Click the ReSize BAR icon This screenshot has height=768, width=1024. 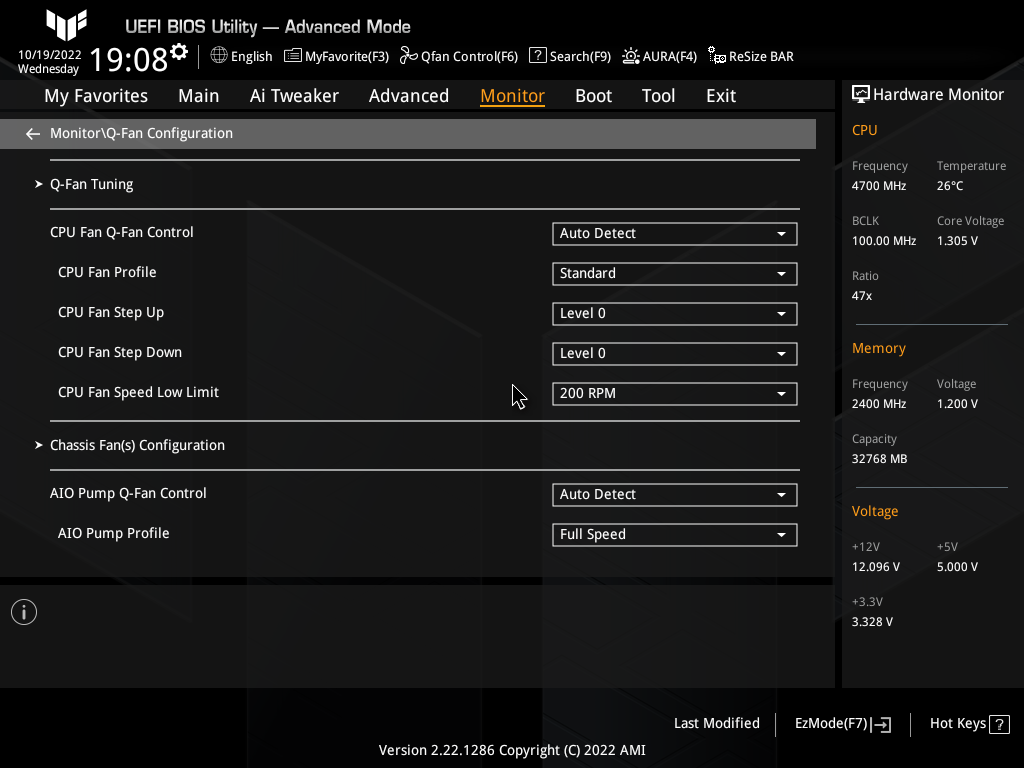pyautogui.click(x=715, y=56)
